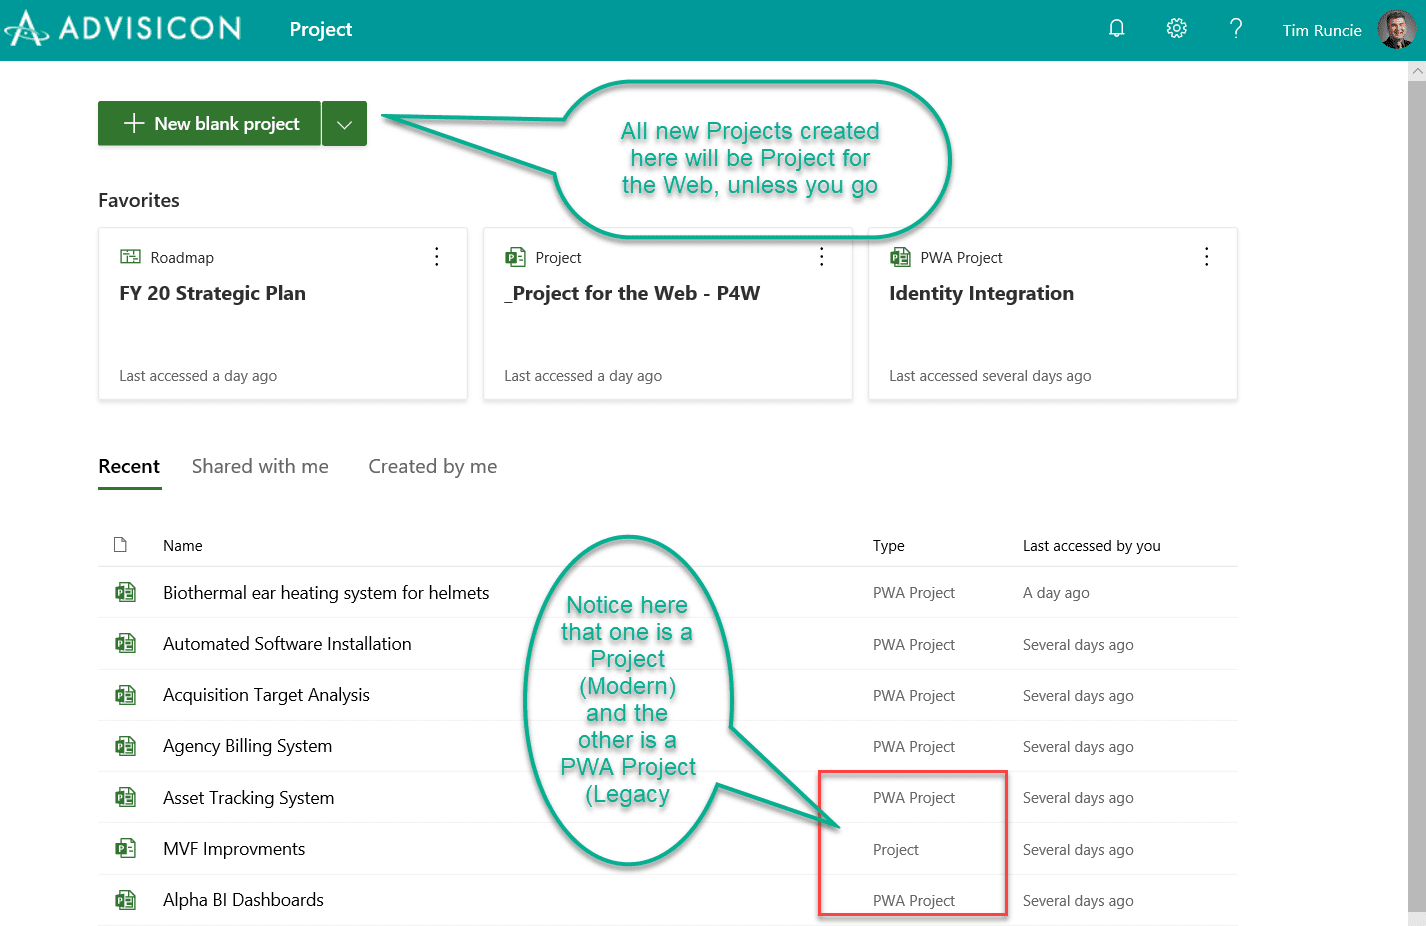1426x926 pixels.
Task: Switch to the Shared with me tab
Action: [x=260, y=467]
